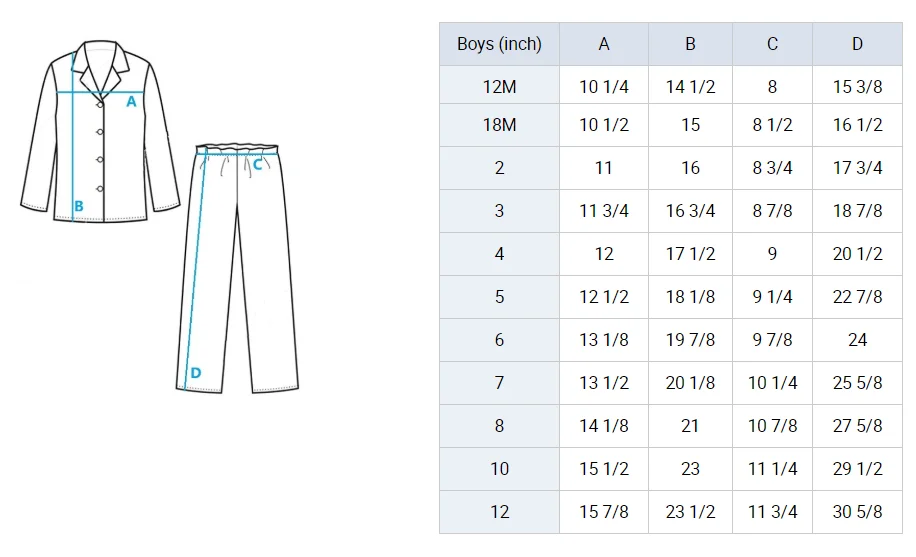Click size 10 row label
916x557 pixels.
[x=499, y=469]
